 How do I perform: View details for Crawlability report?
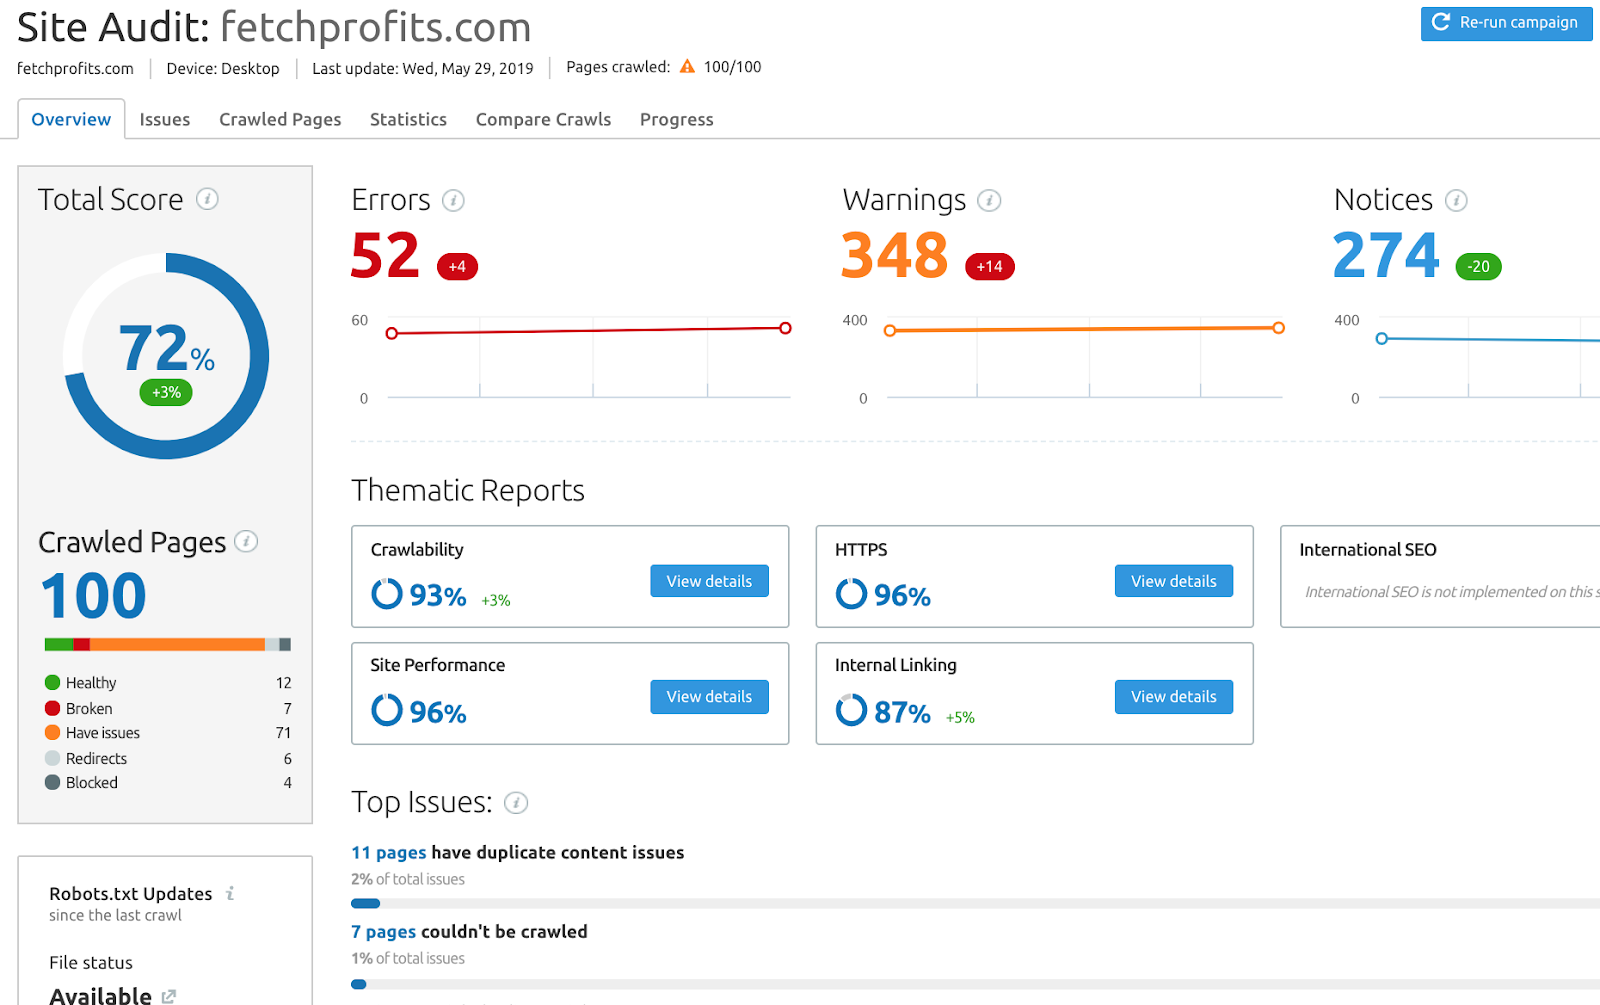[709, 581]
